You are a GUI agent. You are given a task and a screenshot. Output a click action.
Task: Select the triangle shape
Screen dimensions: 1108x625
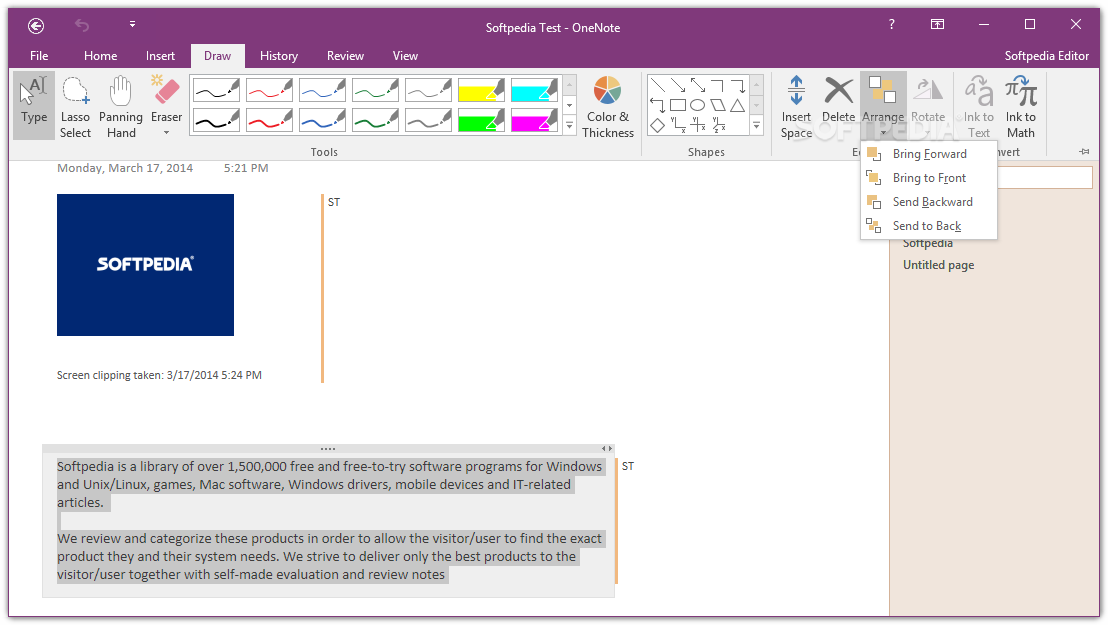pyautogui.click(x=738, y=105)
